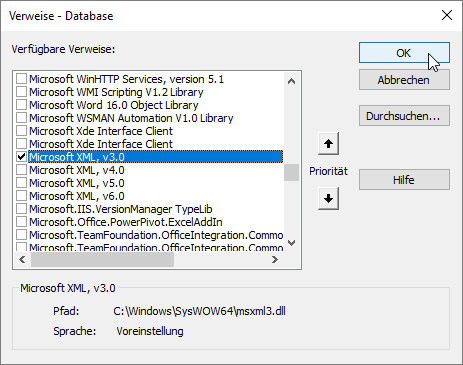Click the path C:\Windows\SysWOW64\msxml3.dll

(199, 311)
